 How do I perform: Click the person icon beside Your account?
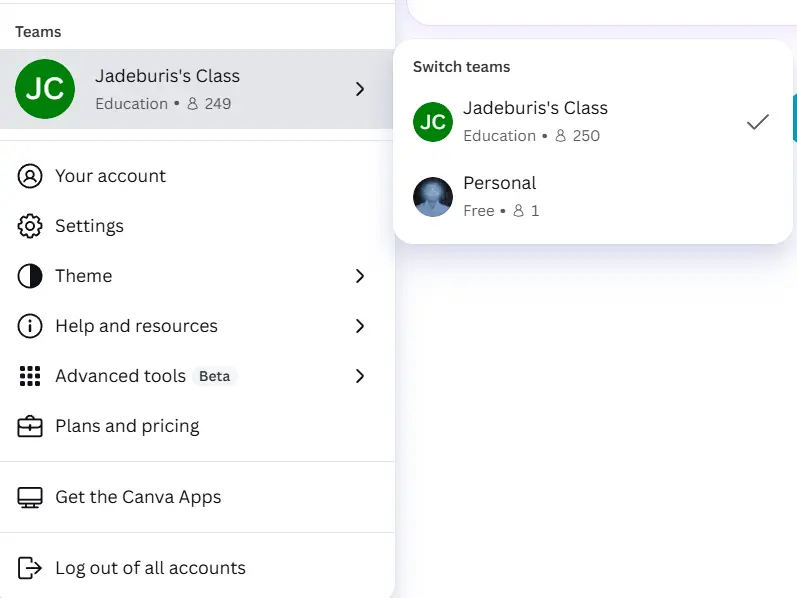30,176
